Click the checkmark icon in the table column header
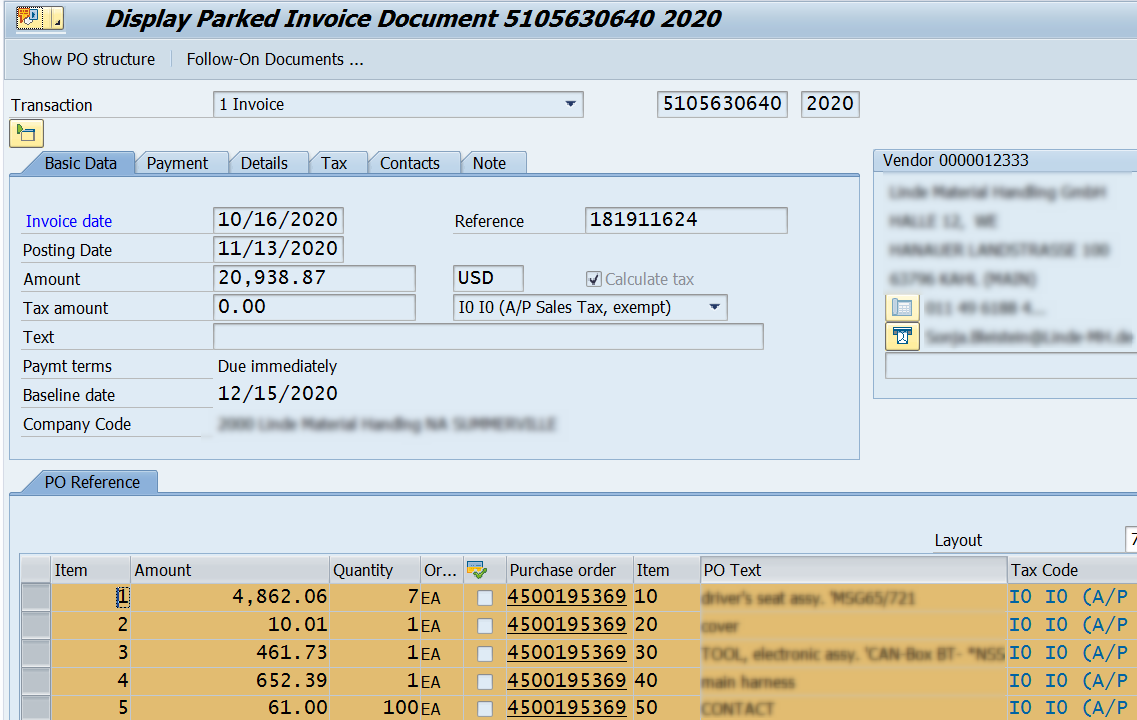This screenshot has width=1137, height=720. 477,570
